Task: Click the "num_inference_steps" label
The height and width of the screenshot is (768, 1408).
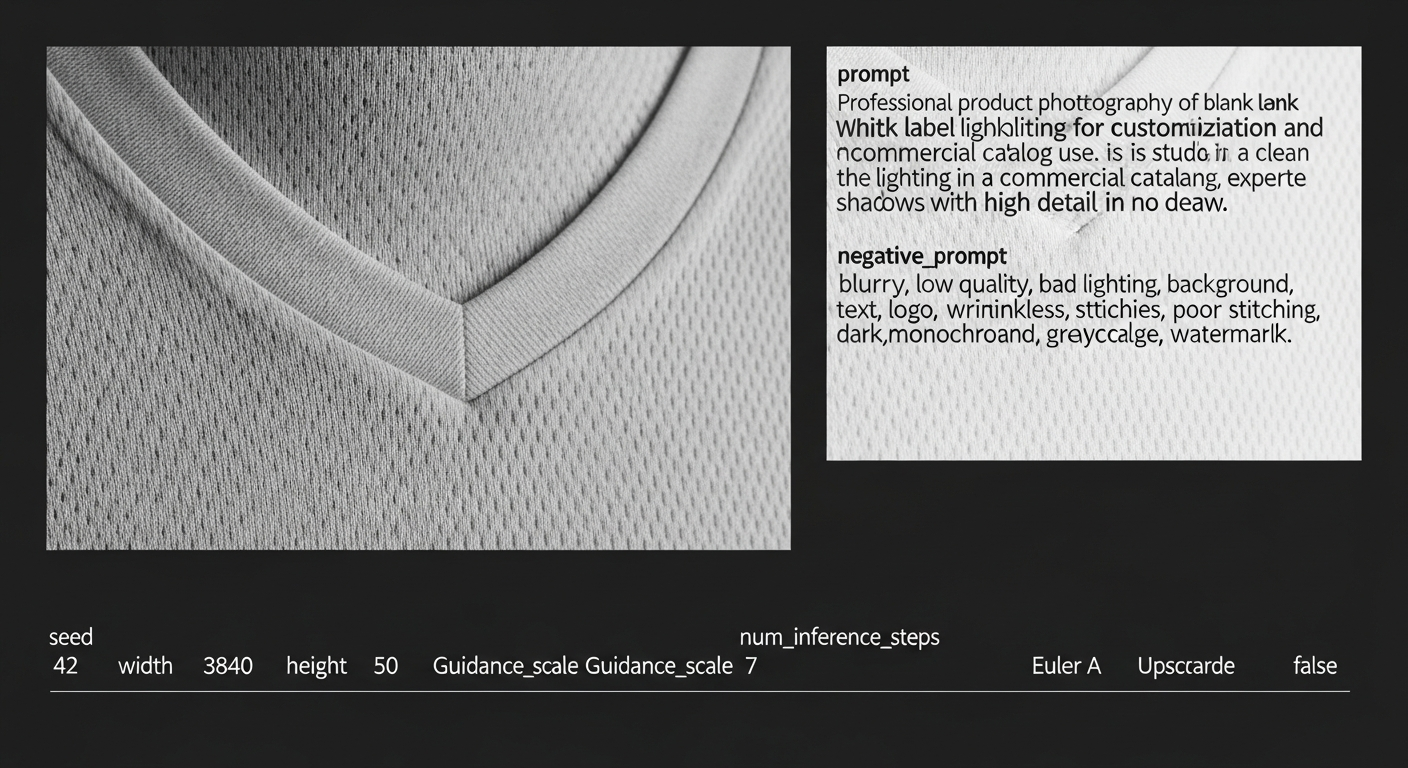Action: coord(839,637)
